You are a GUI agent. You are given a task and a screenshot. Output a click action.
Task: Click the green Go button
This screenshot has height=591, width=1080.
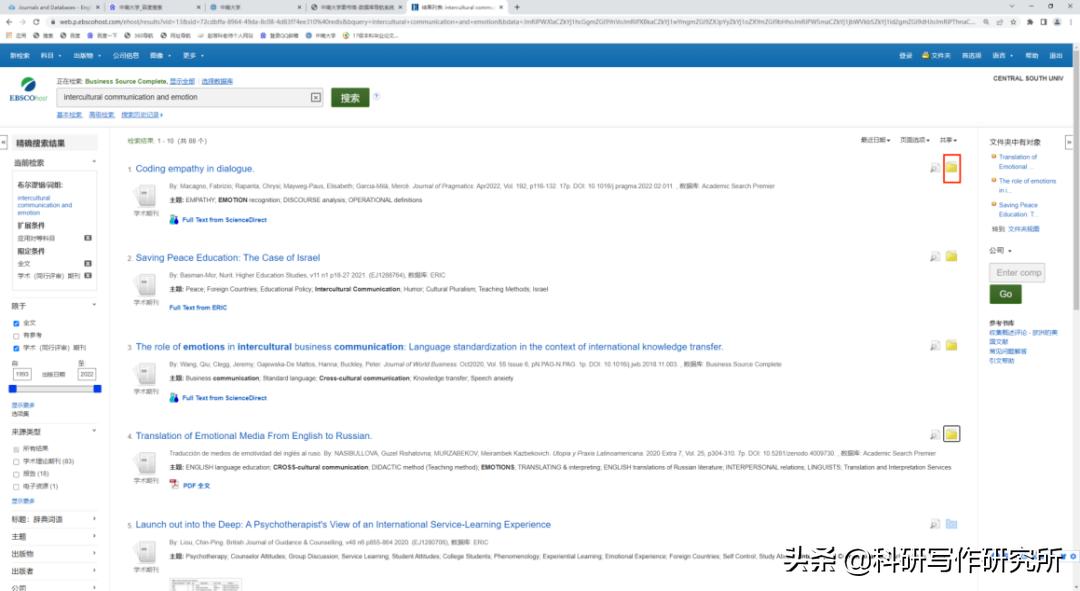(x=1006, y=294)
